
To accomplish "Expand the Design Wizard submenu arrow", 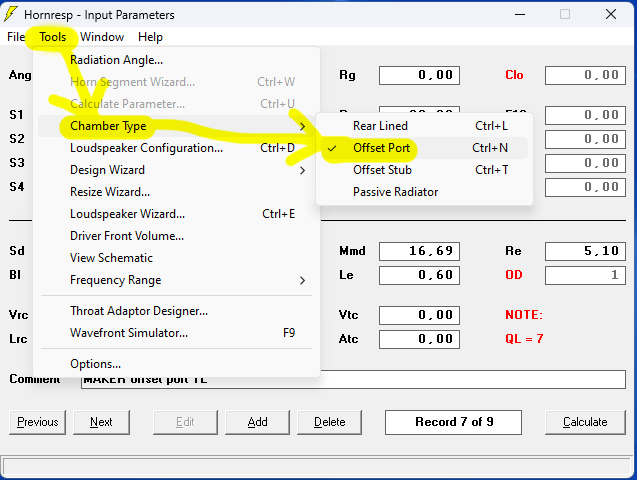I will point(302,171).
